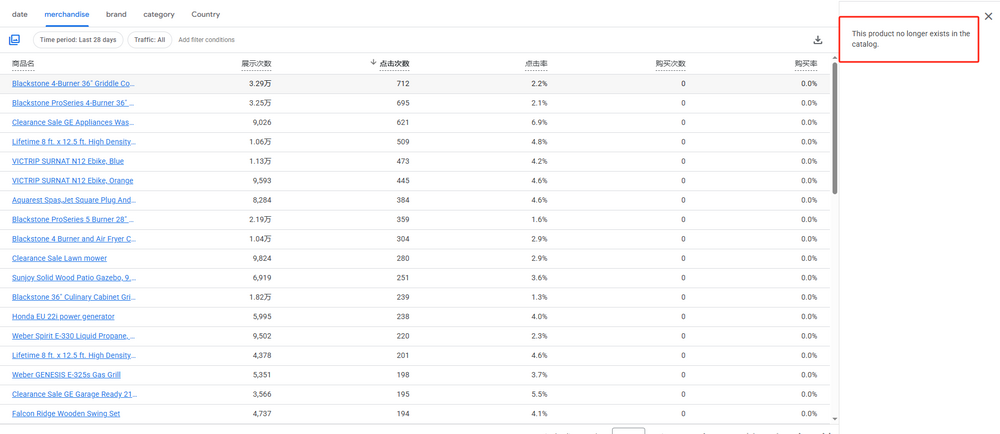Open the VICTRIP SURNAT N12 Ebike, Blue link
Viewport: 1000px width, 434px height.
68,161
